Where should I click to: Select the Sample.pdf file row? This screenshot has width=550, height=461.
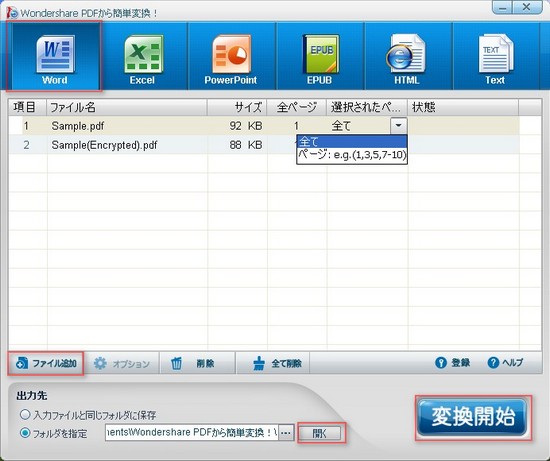(264, 126)
